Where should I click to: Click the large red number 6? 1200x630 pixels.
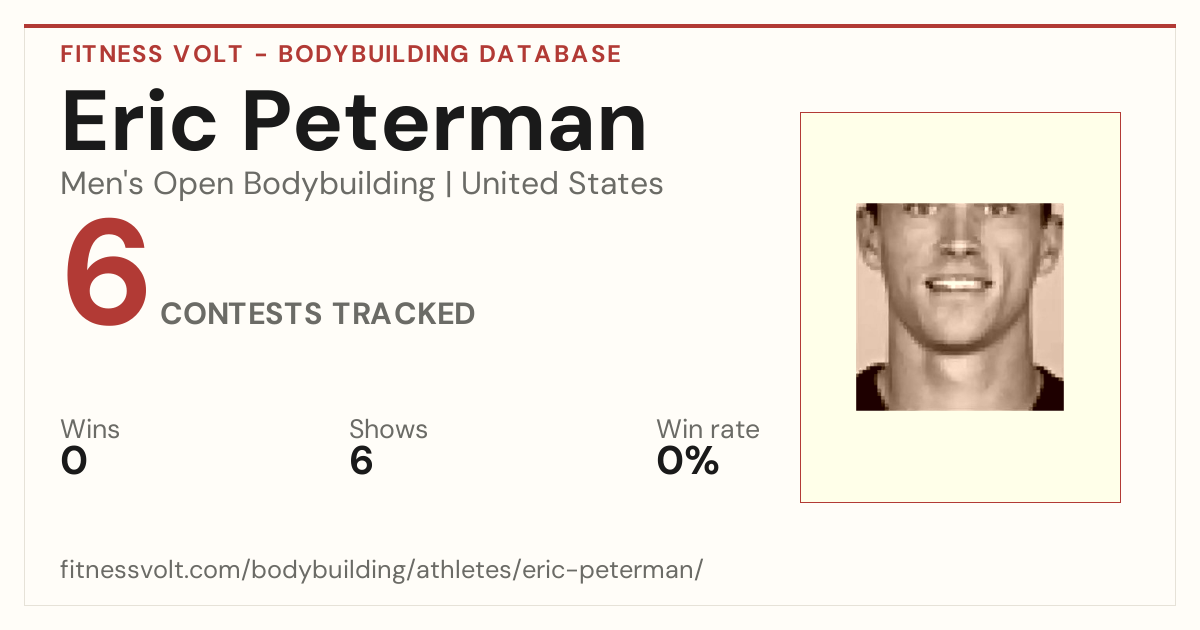tap(106, 274)
